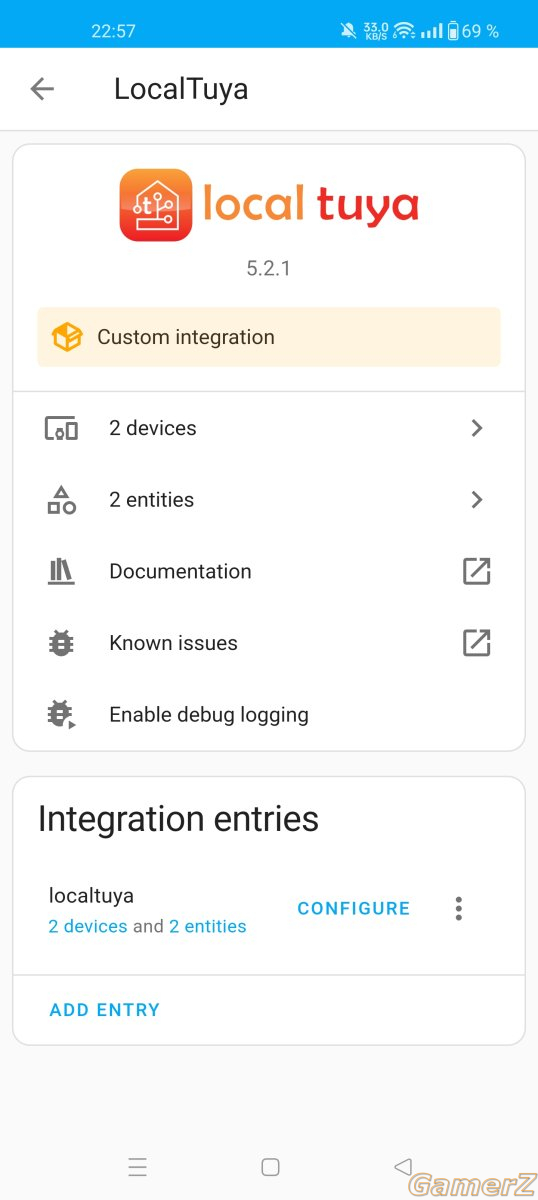Select Enable debug logging

click(269, 715)
